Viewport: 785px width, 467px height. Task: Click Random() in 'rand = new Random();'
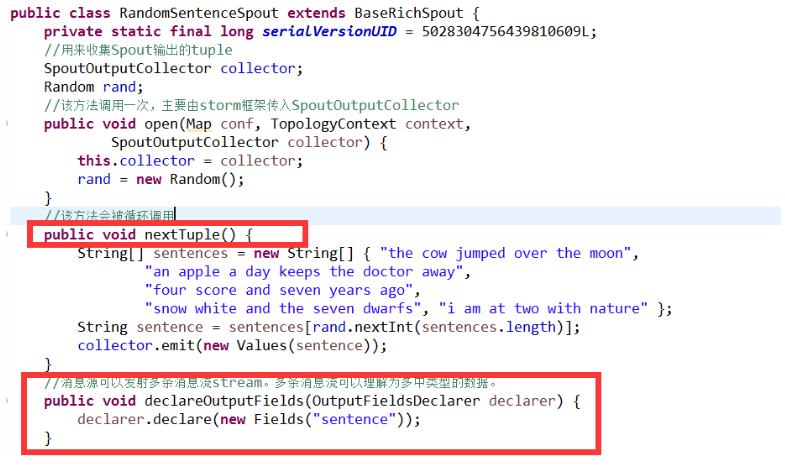(203, 179)
